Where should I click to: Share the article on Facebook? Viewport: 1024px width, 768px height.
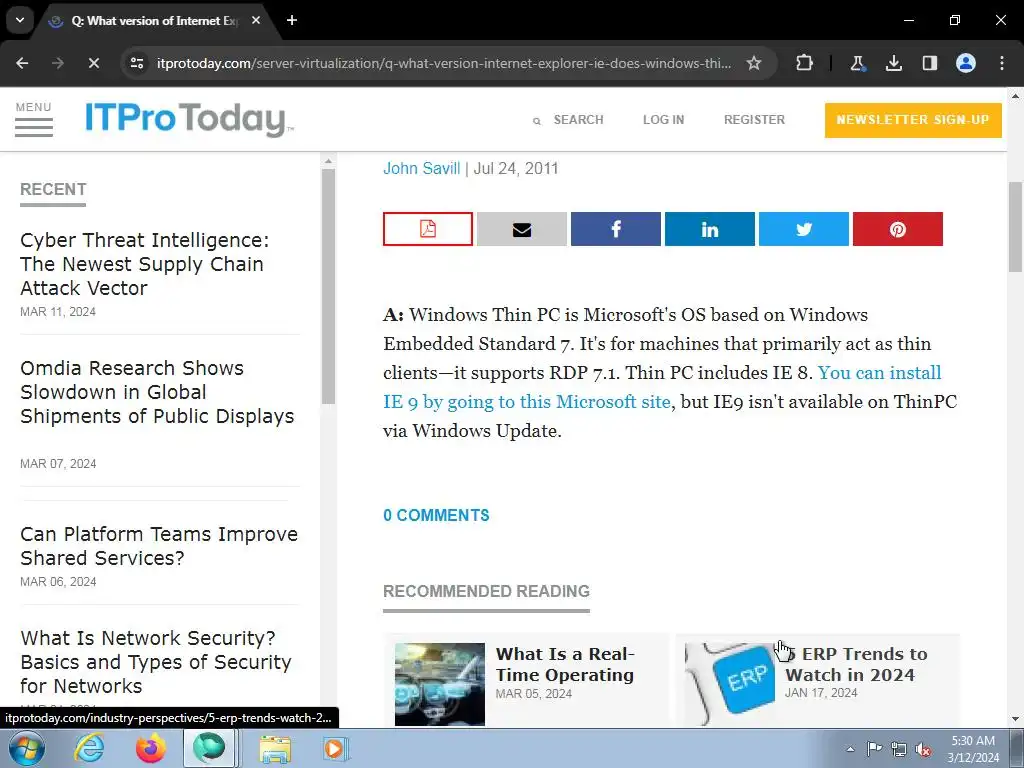(616, 229)
